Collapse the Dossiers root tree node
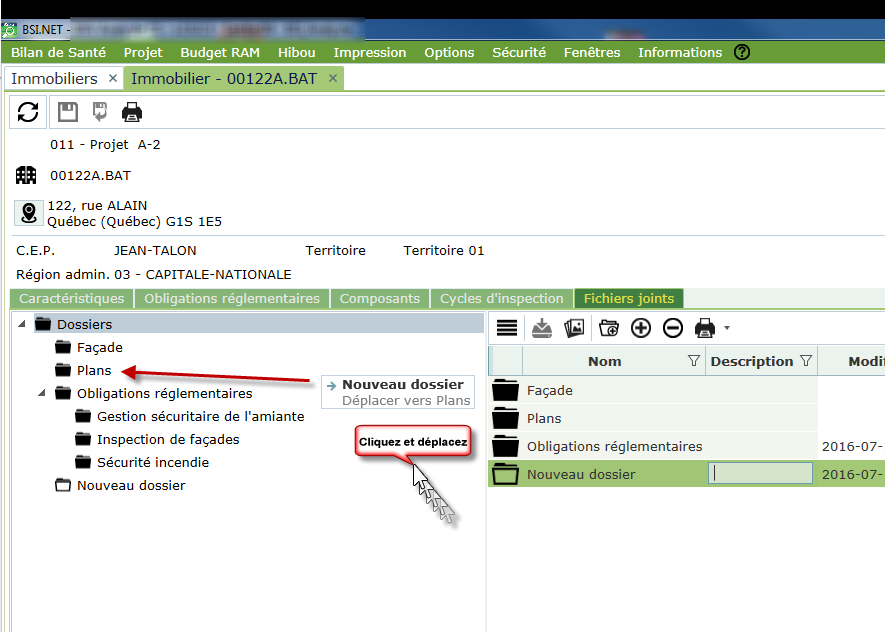Screen dimensions: 885x632 [22, 324]
